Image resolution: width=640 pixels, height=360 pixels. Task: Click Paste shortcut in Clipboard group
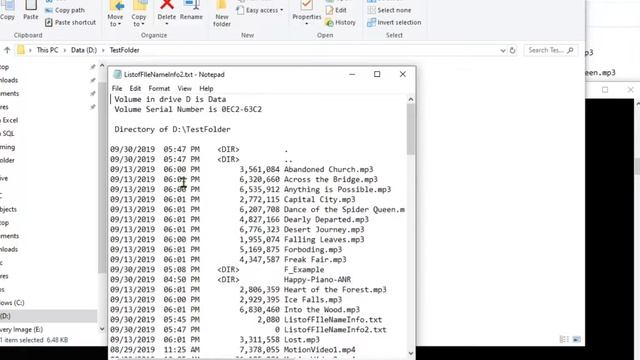point(71,22)
